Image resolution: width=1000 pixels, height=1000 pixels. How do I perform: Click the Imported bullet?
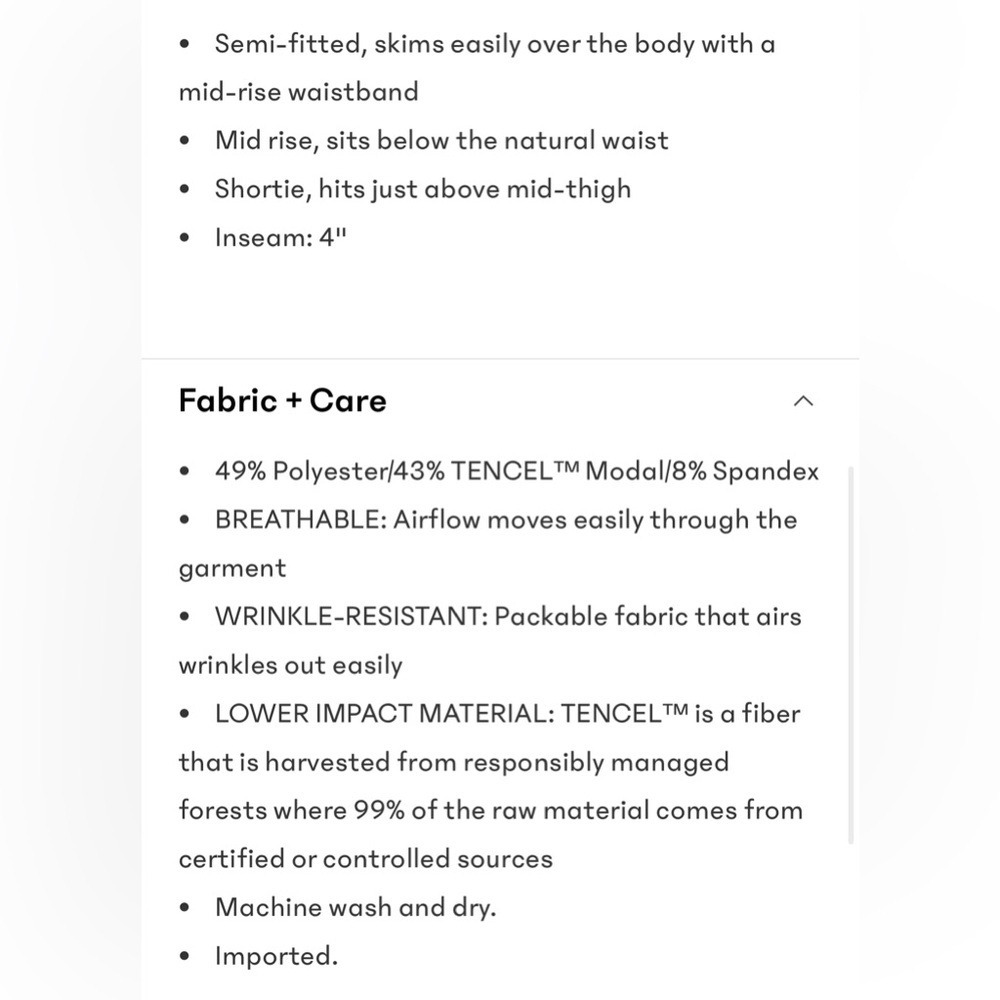[276, 956]
